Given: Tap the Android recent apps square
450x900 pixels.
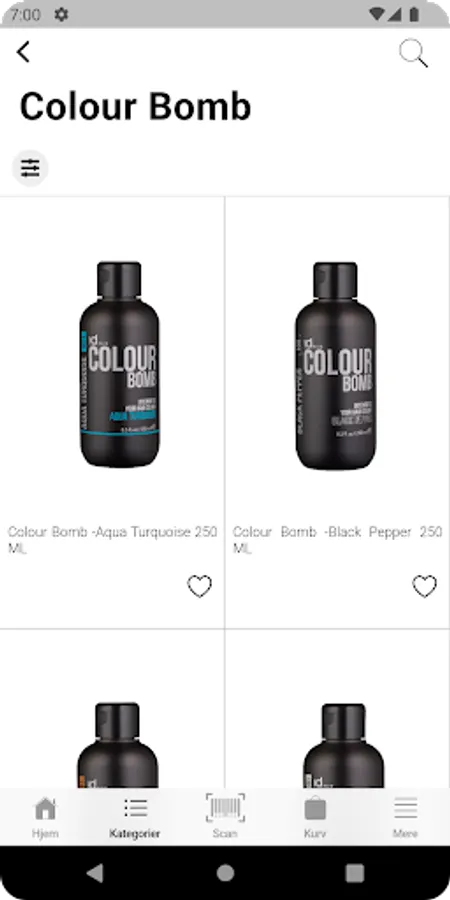Looking at the screenshot, I should (x=355, y=873).
